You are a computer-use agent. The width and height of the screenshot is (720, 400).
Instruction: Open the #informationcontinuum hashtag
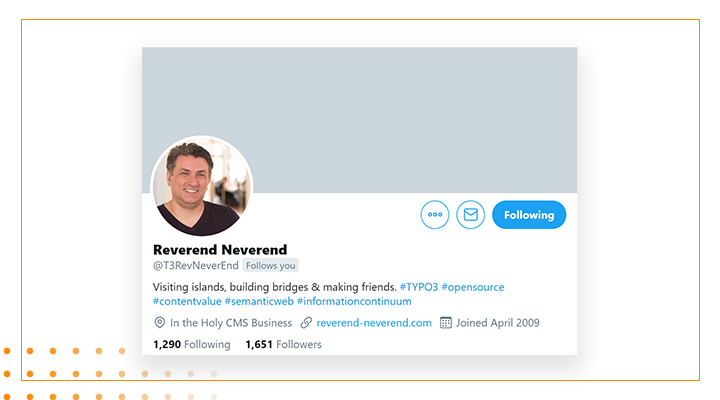(354, 301)
